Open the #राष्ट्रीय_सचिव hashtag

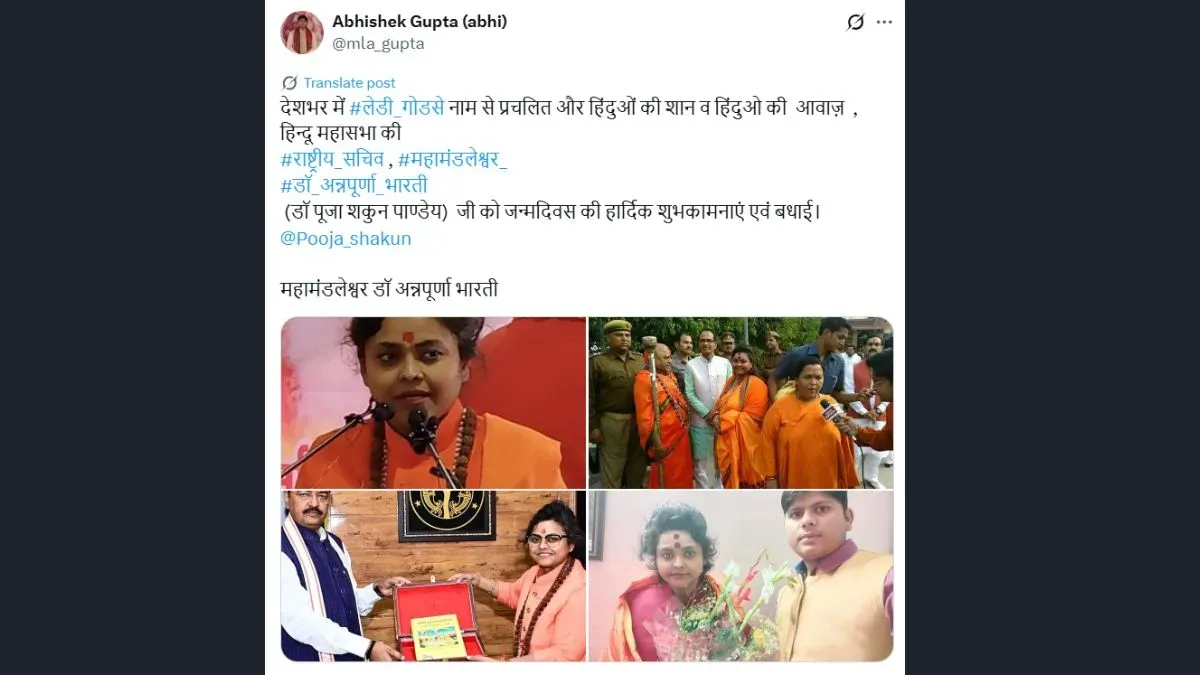(x=333, y=159)
